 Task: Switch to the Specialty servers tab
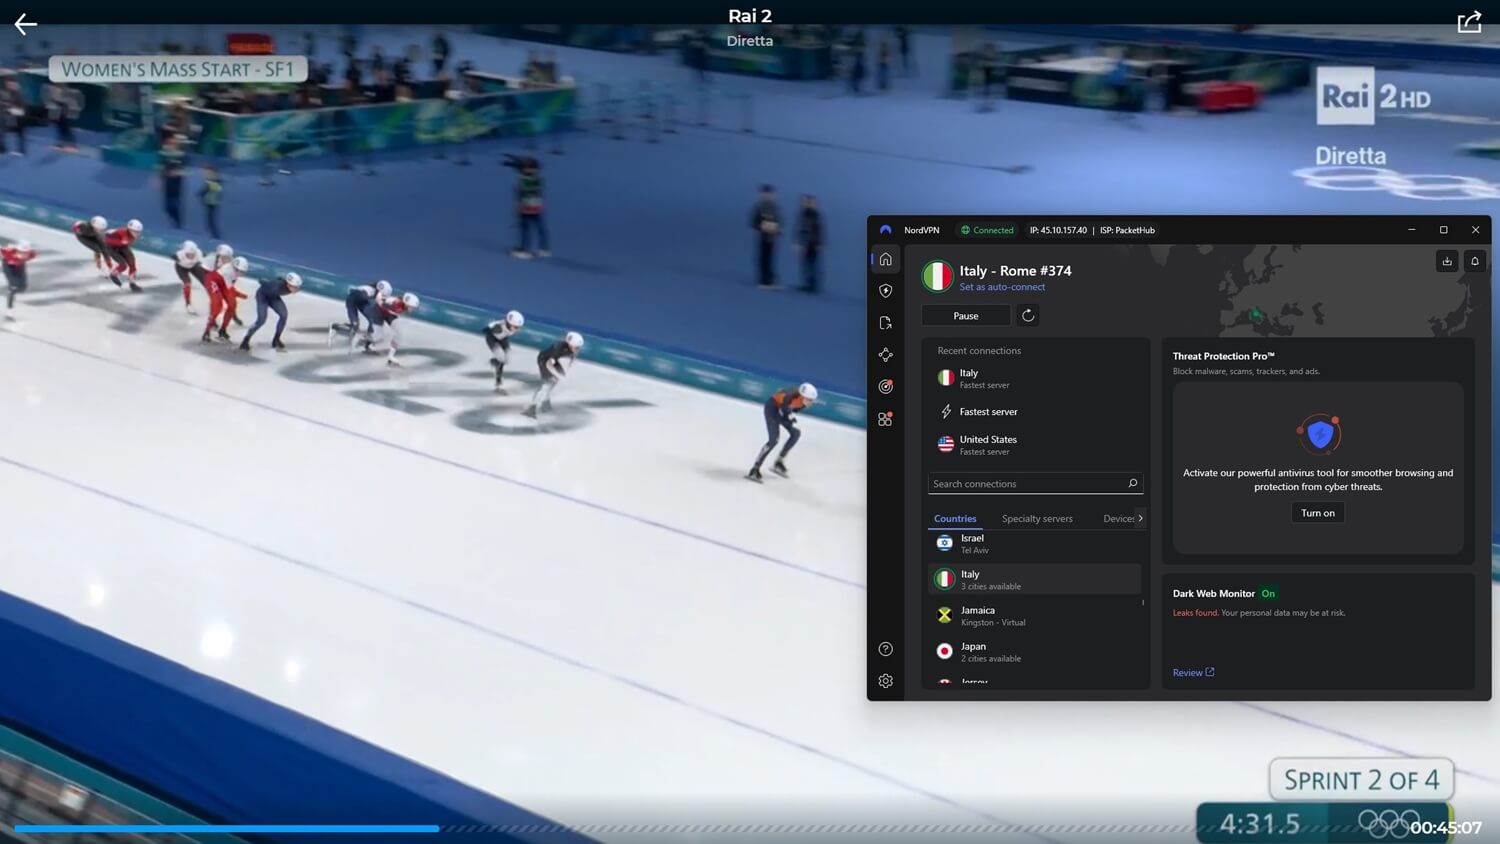tap(1036, 518)
